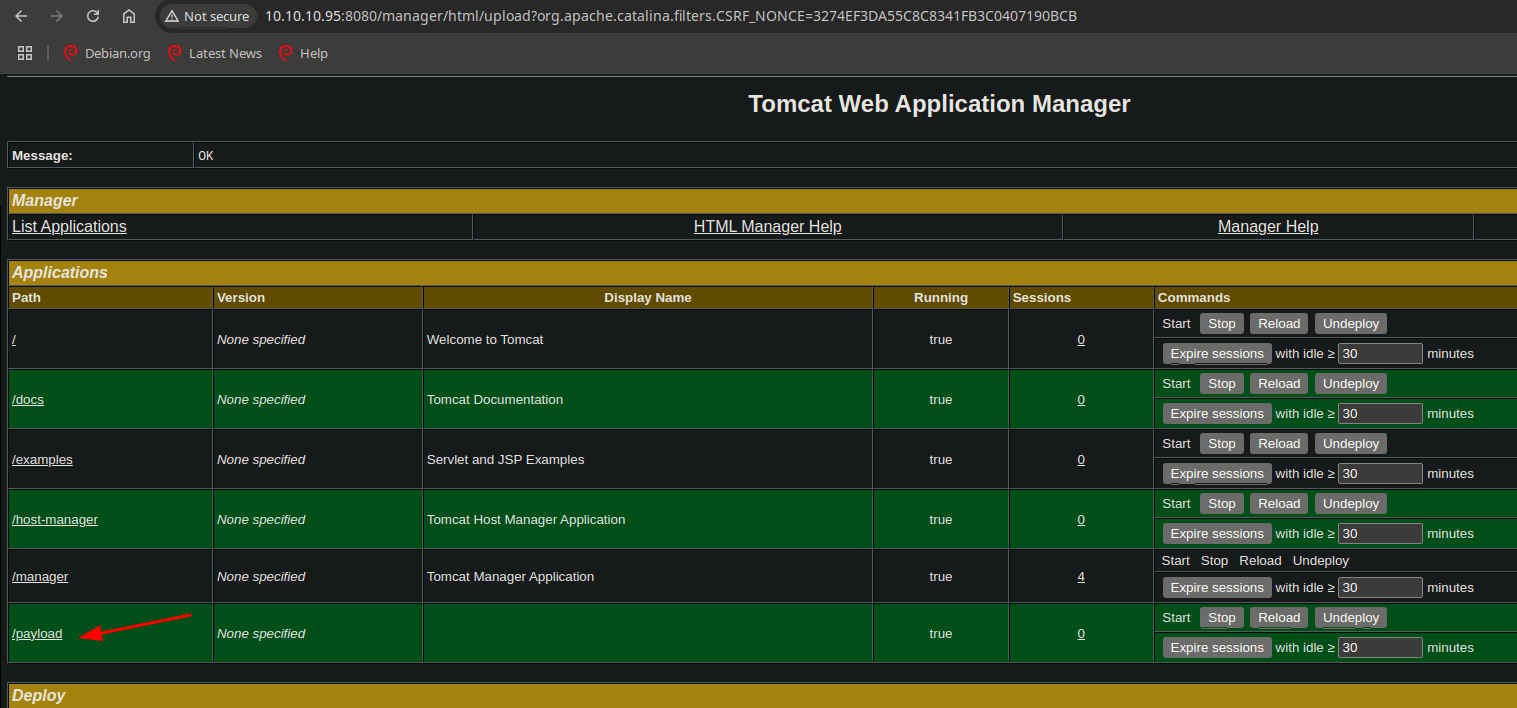Open HTML Manager Help
Viewport: 1517px width, 708px height.
[x=767, y=226]
